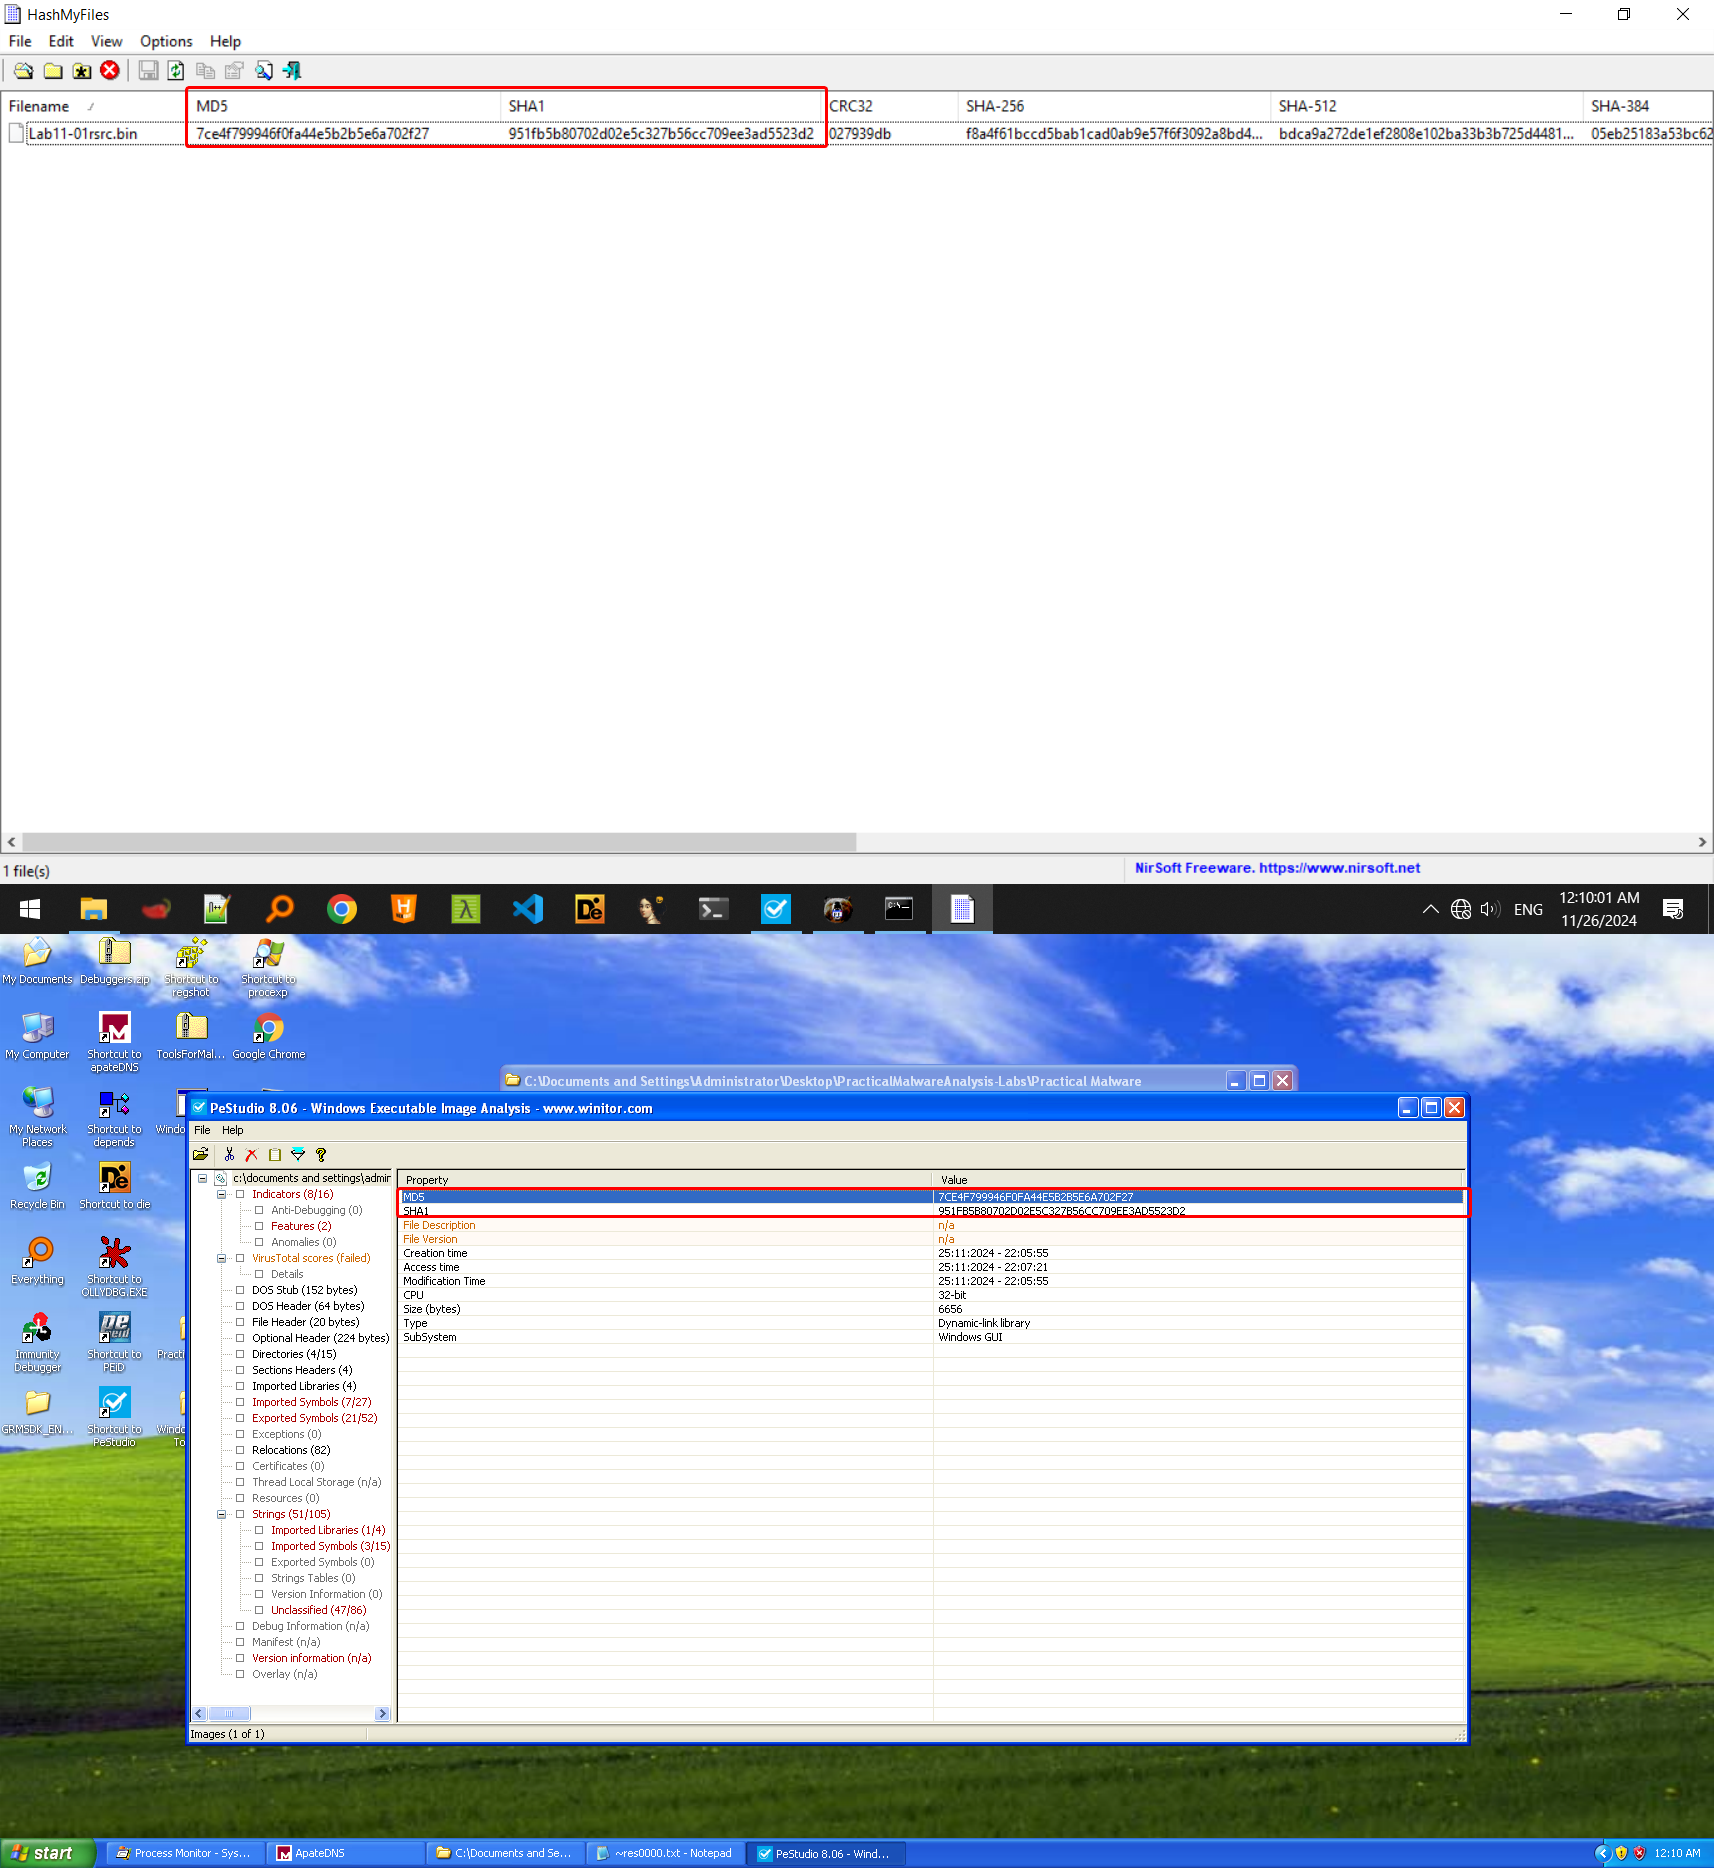The height and width of the screenshot is (1868, 1714).
Task: Check the Anti-Debugging (0) checkbox
Action: click(259, 1210)
